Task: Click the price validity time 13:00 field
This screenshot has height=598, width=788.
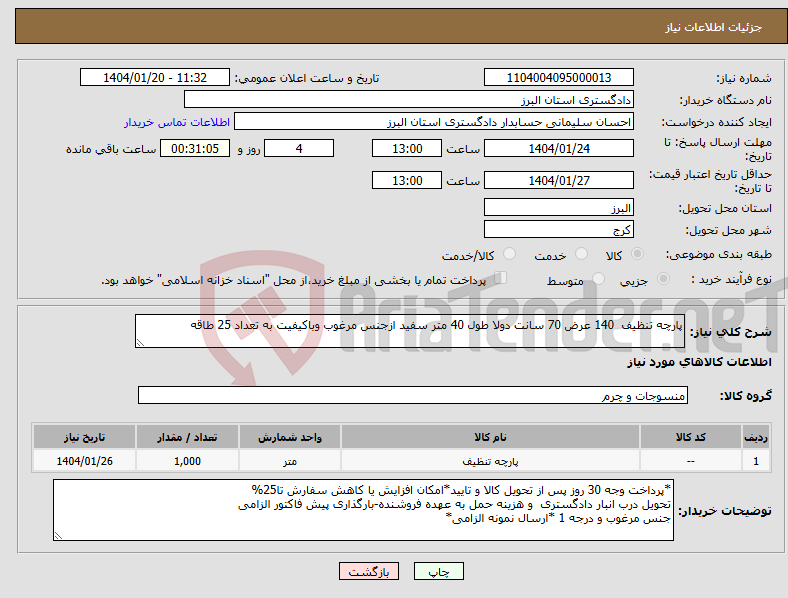Action: (407, 180)
